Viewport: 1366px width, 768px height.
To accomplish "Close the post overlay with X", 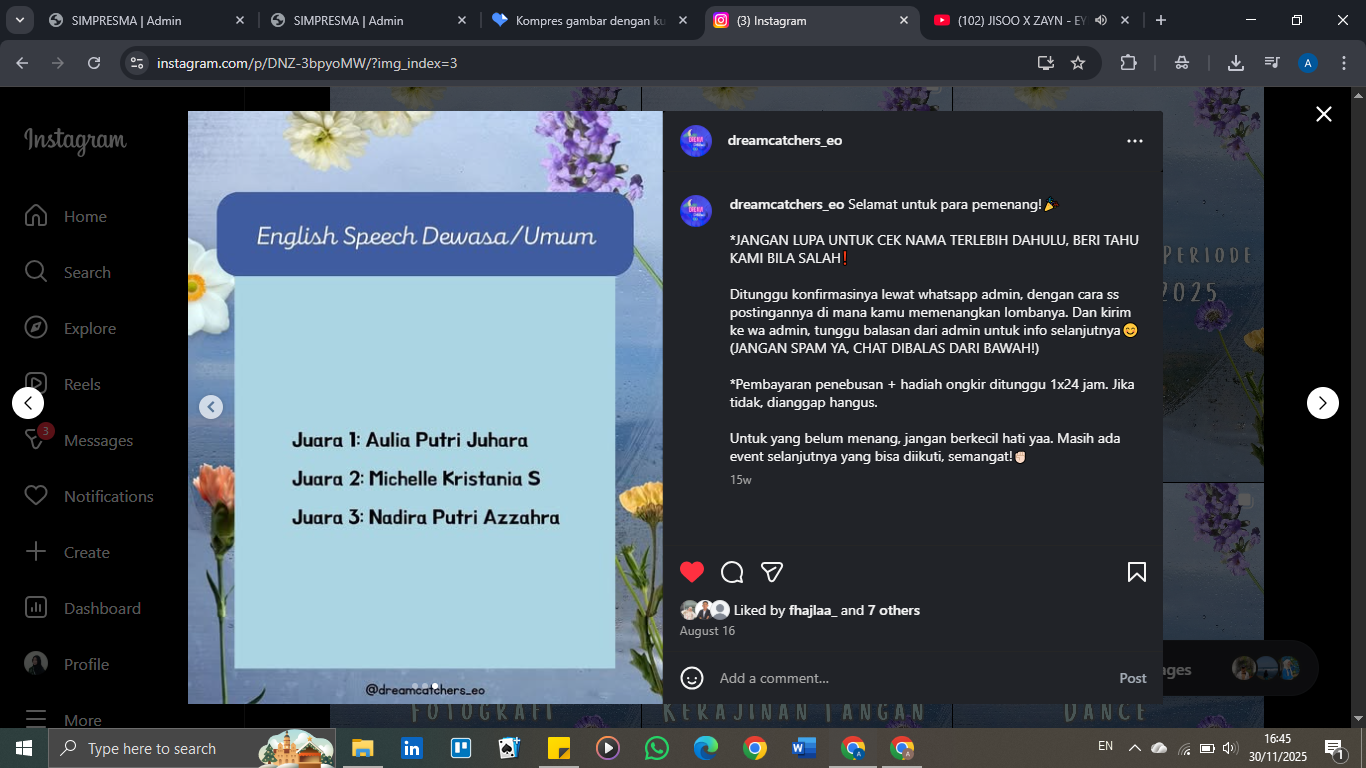I will pyautogui.click(x=1323, y=114).
